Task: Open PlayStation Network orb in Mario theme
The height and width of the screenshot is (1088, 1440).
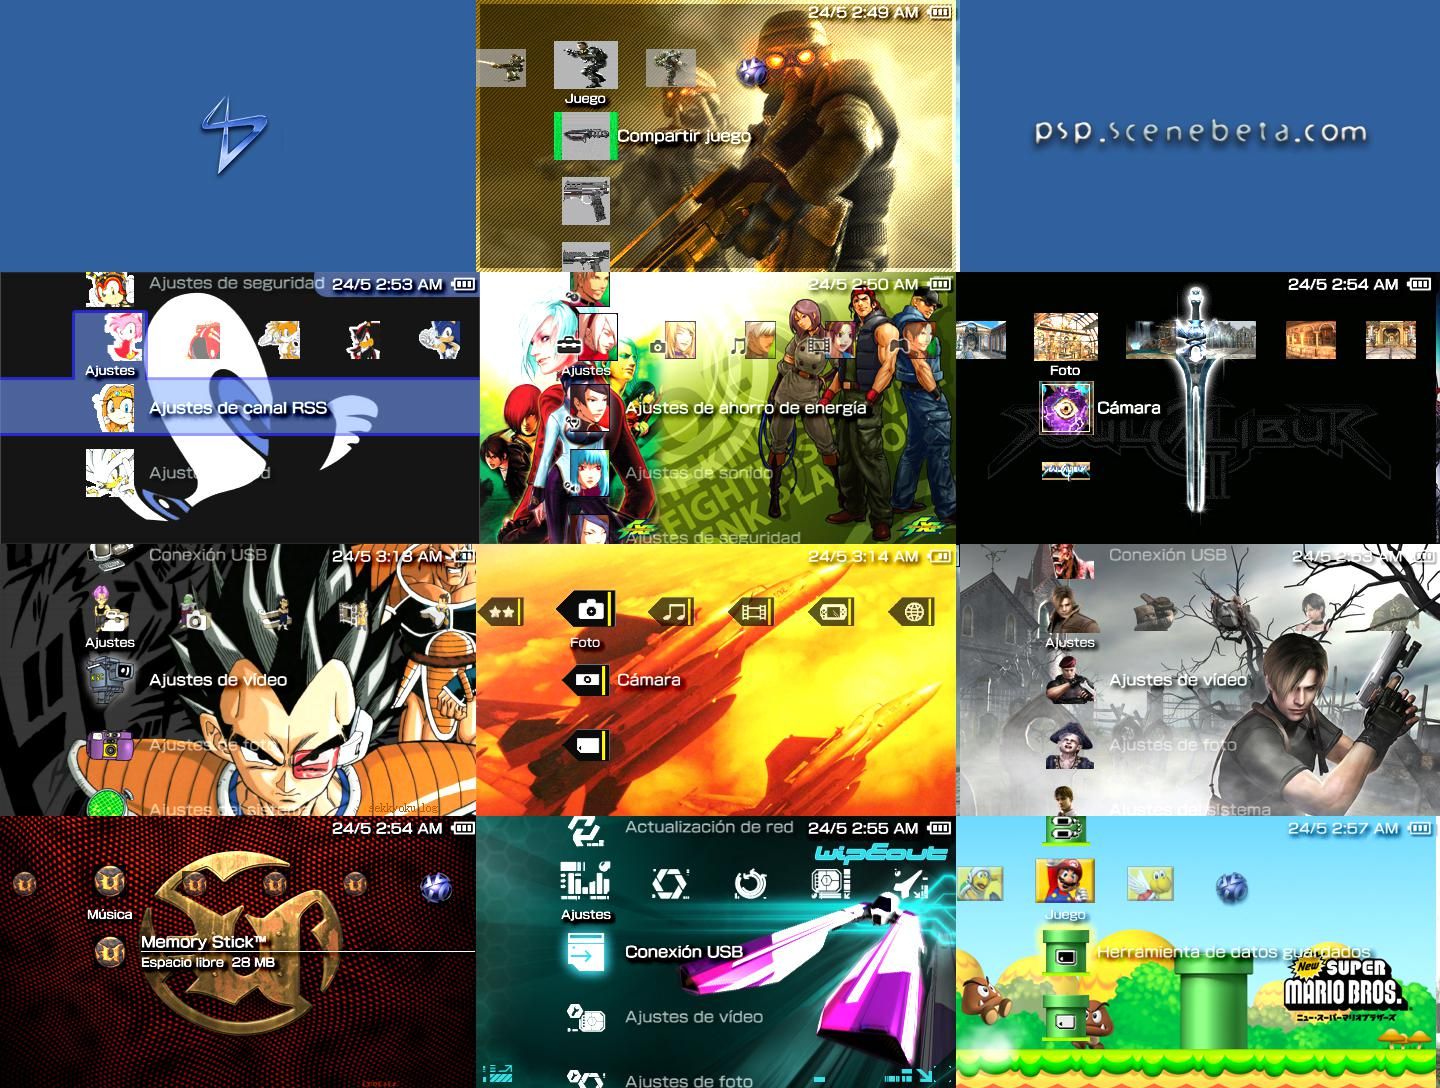Action: [x=1231, y=887]
